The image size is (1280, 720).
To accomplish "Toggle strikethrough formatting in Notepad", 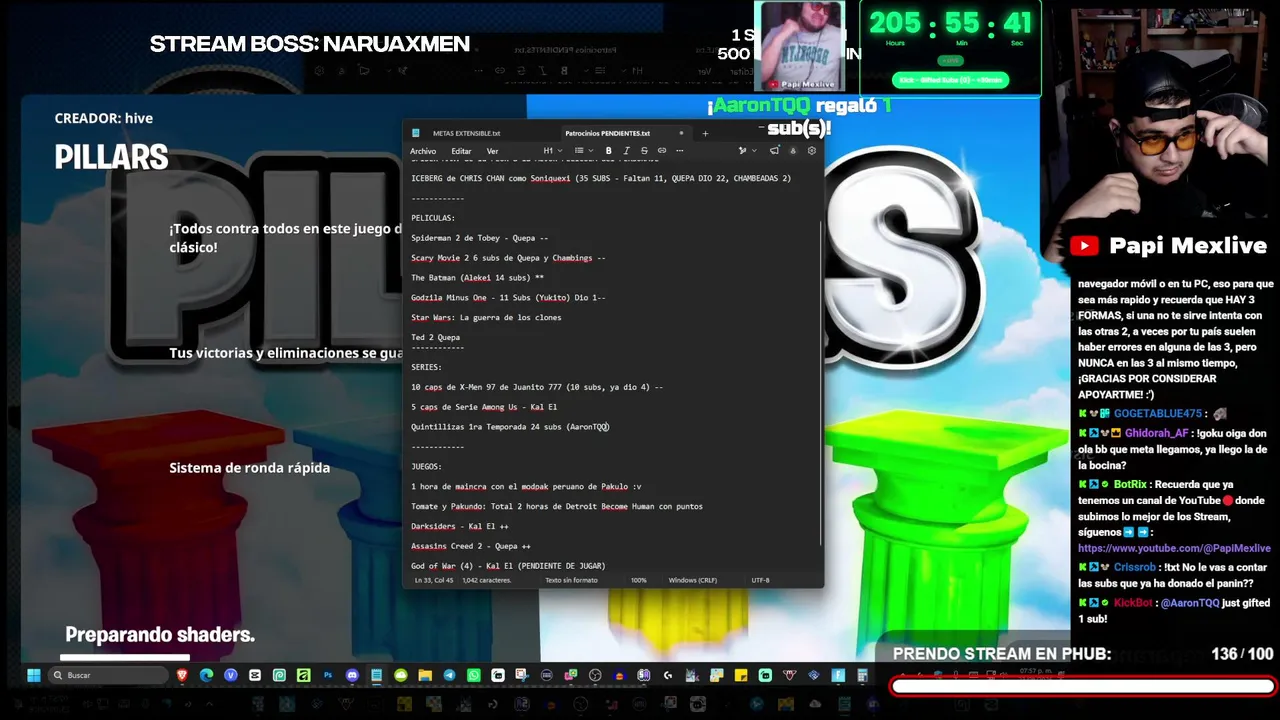I will tap(644, 151).
